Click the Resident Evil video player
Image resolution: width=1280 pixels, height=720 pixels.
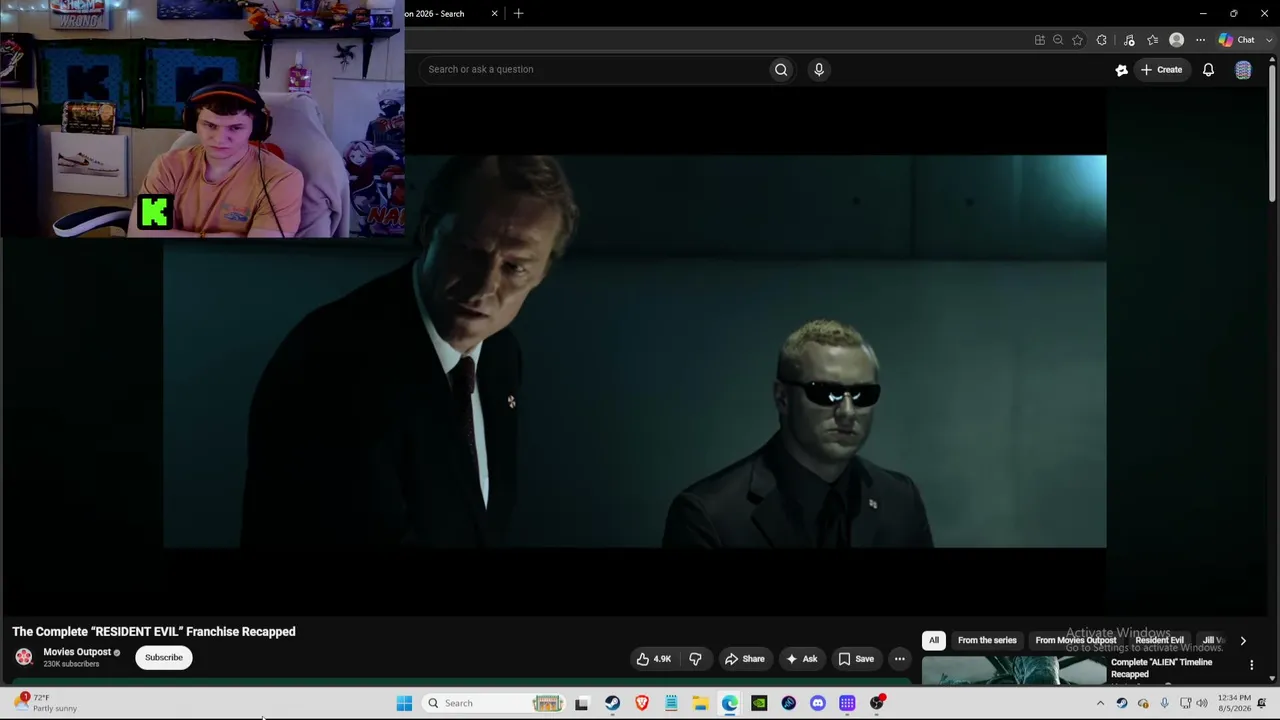tap(635, 351)
